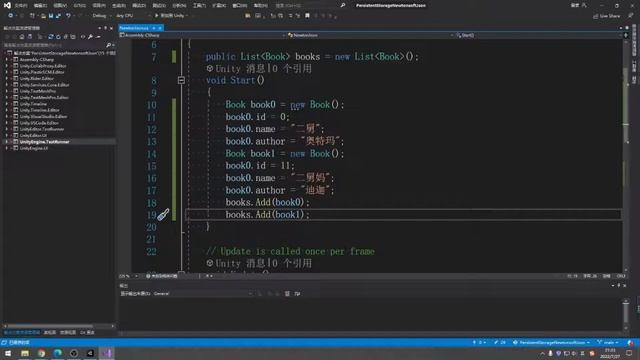Viewport: 640px width, 360px height.
Task: Click the line 'Book book1 = new Book();'
Action: click(284, 153)
